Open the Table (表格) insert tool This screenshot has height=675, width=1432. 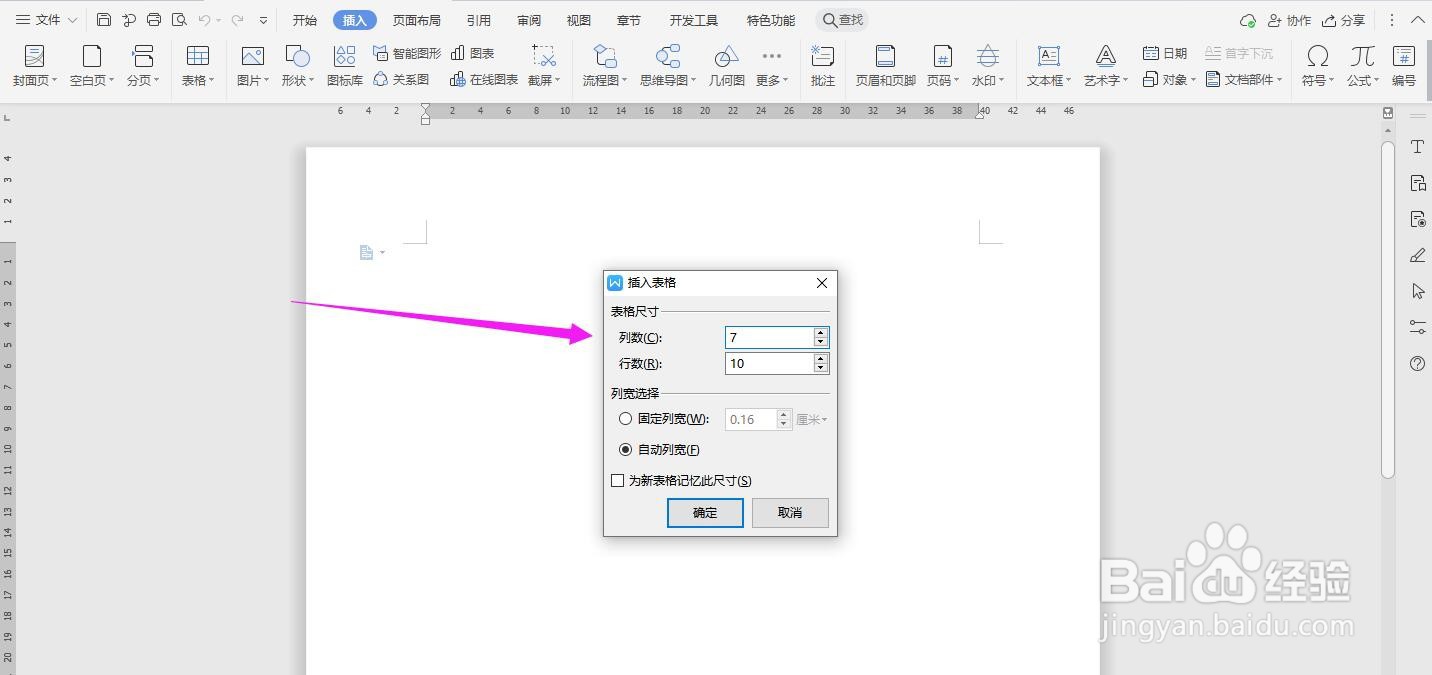[x=198, y=66]
